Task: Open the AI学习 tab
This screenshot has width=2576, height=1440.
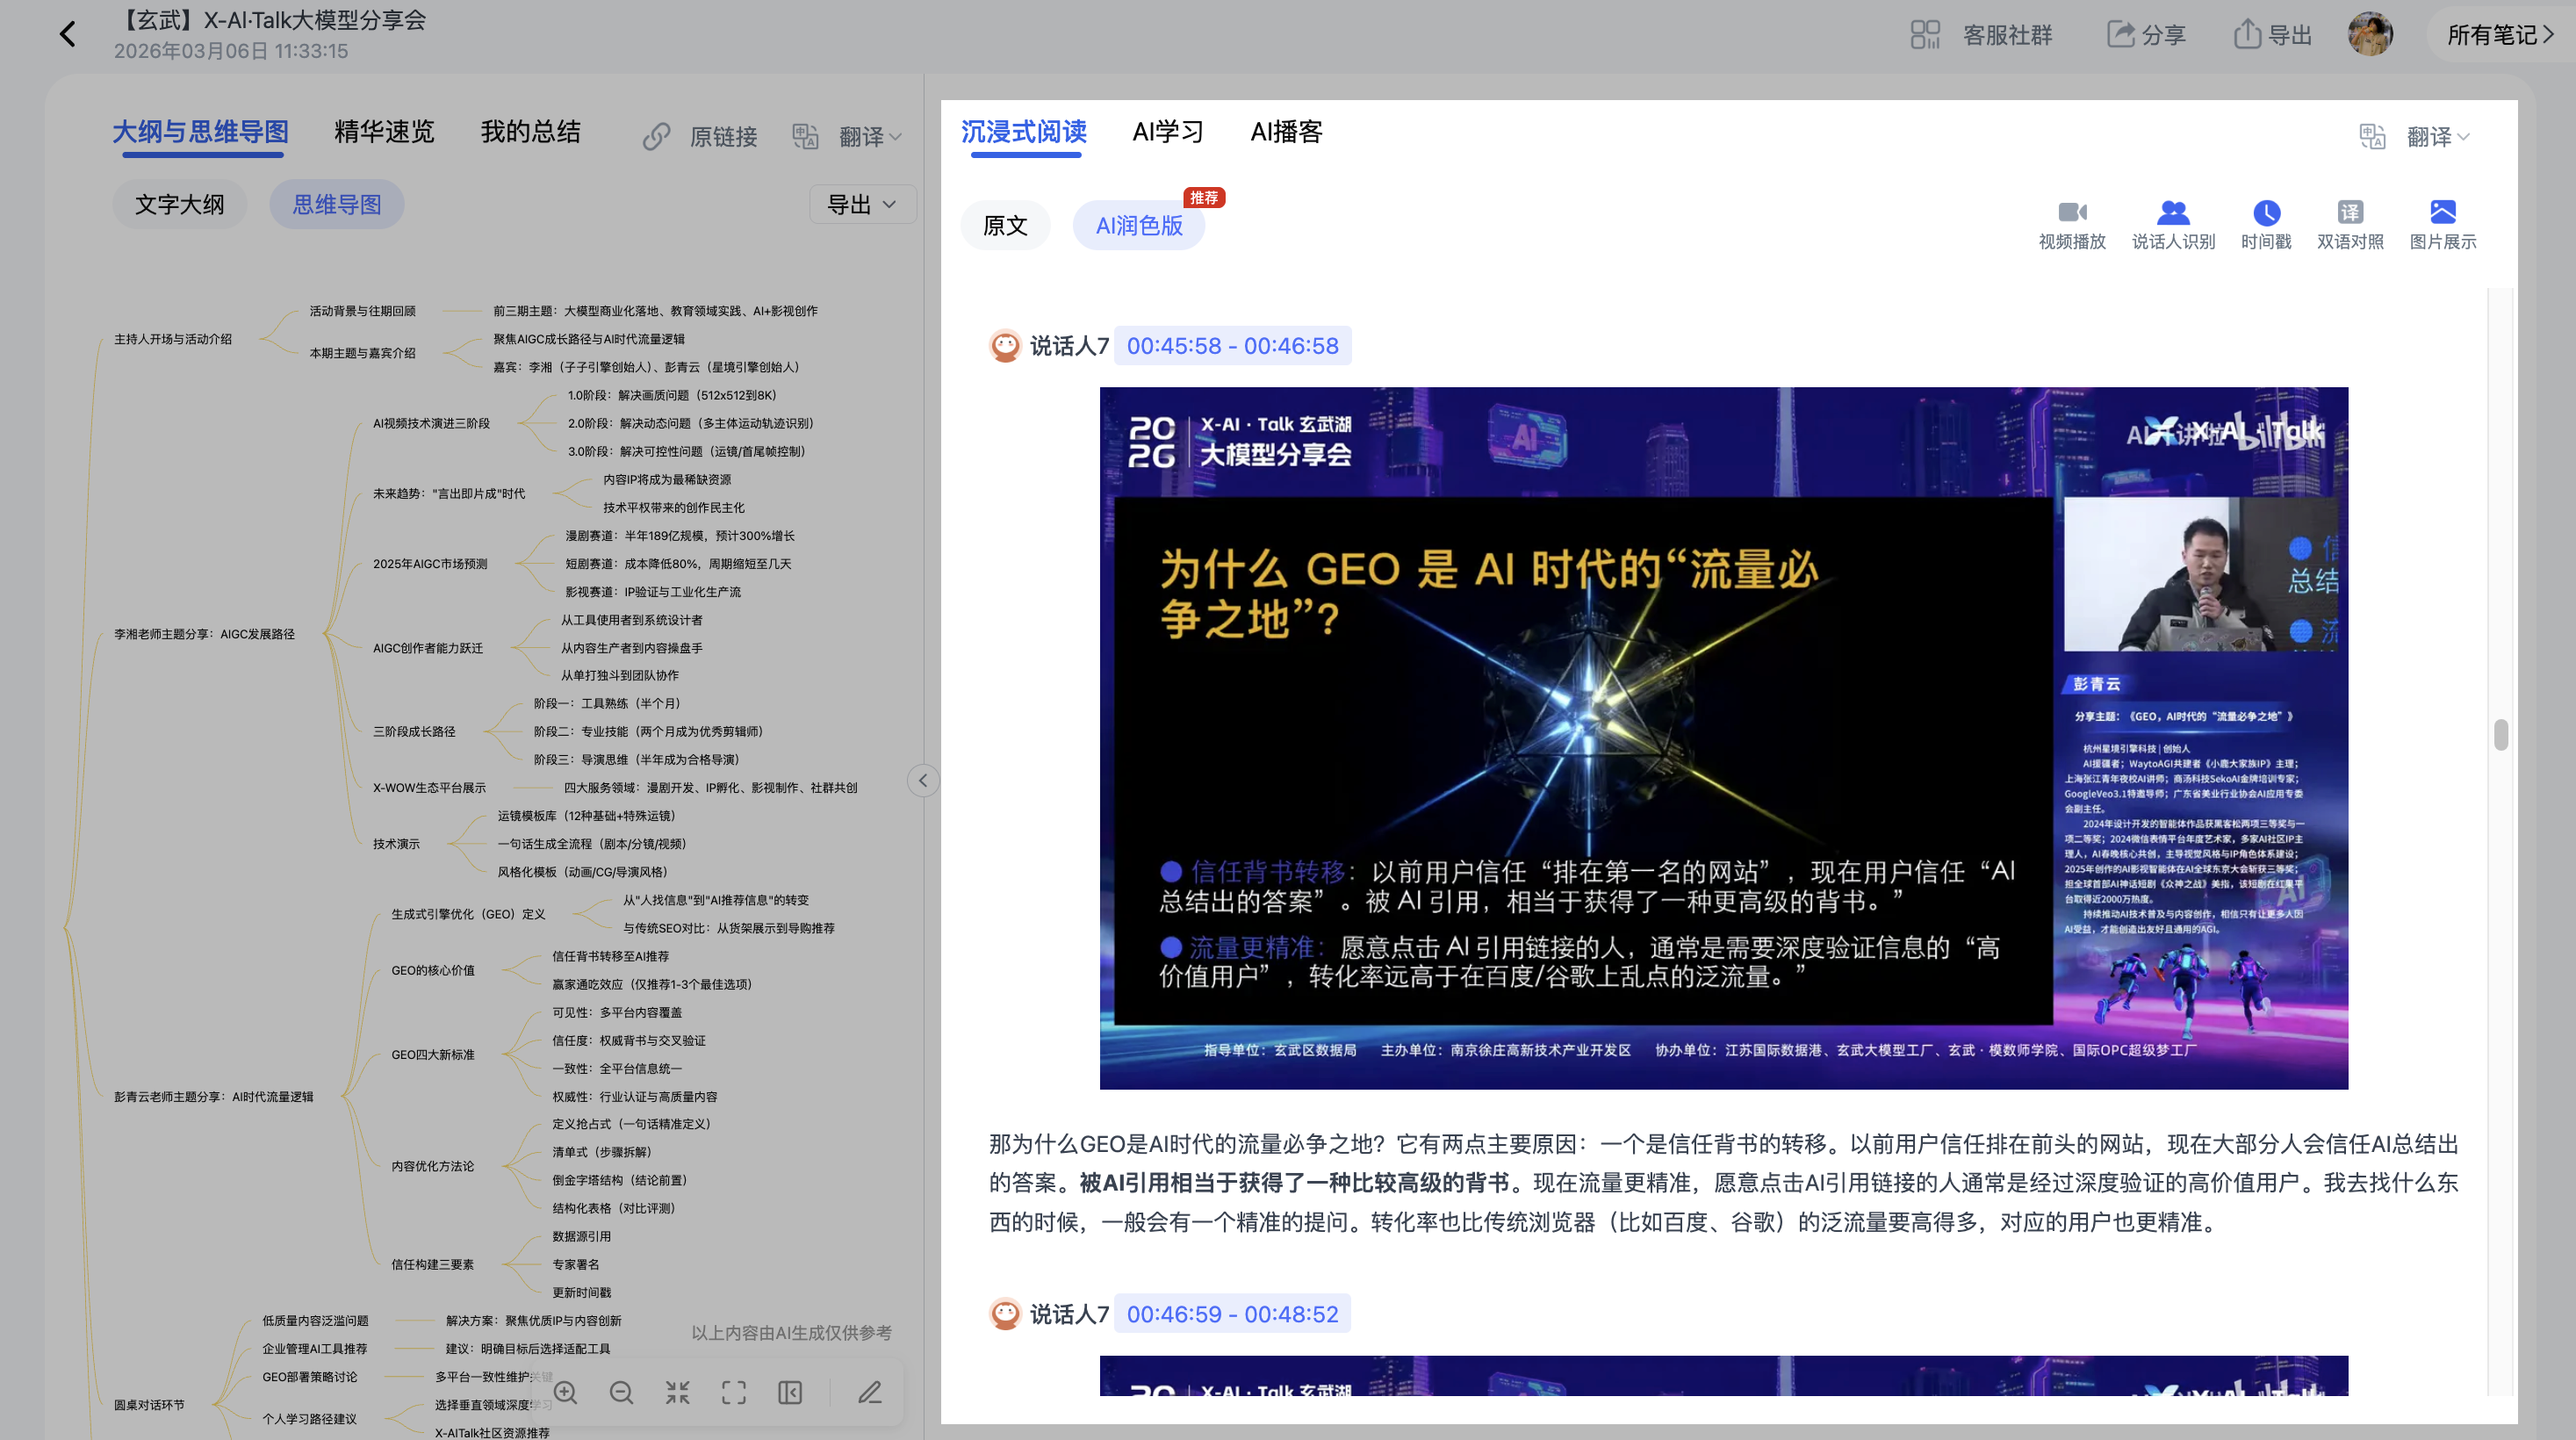Action: point(1168,132)
